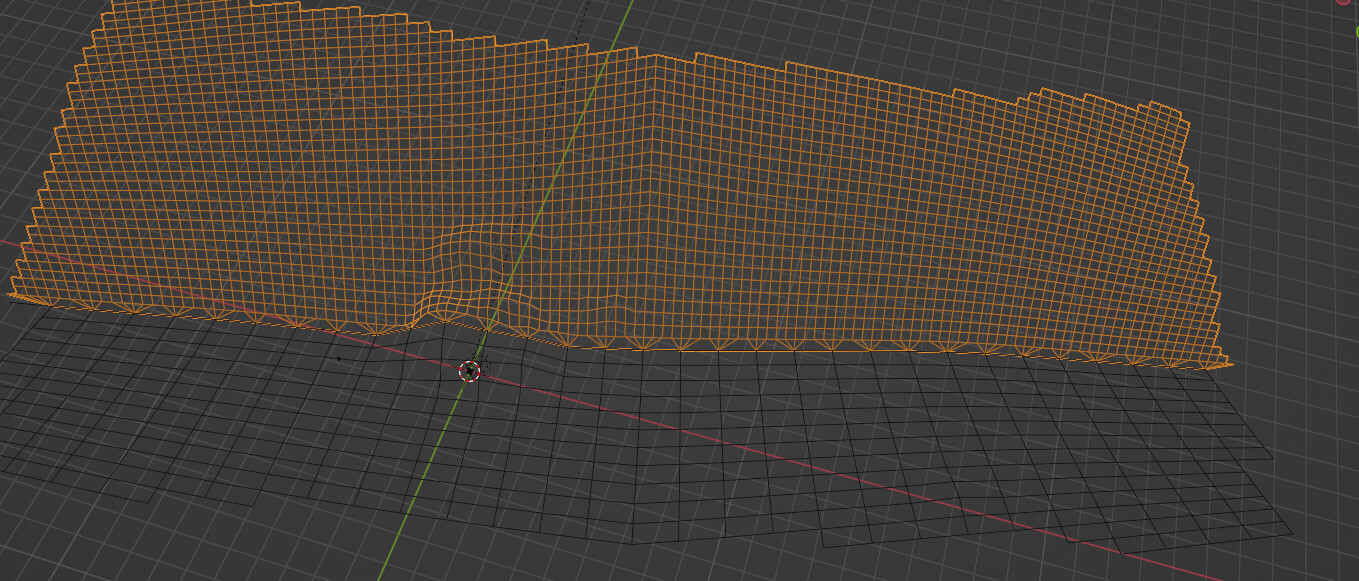The image size is (1359, 581).
Task: Click the small black object origin dot
Action: click(339, 358)
